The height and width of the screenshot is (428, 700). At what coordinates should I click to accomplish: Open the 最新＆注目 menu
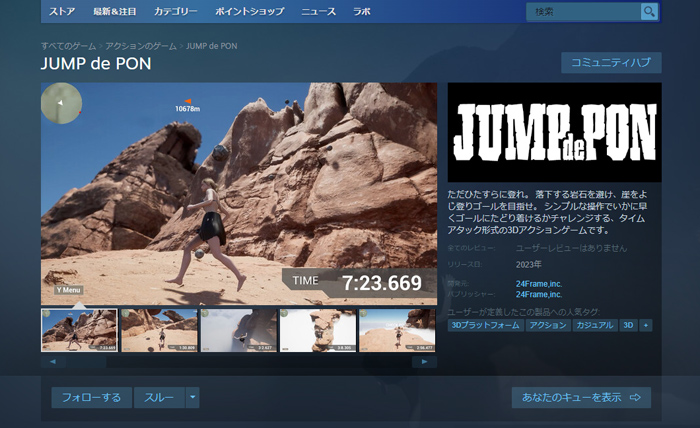(x=115, y=12)
